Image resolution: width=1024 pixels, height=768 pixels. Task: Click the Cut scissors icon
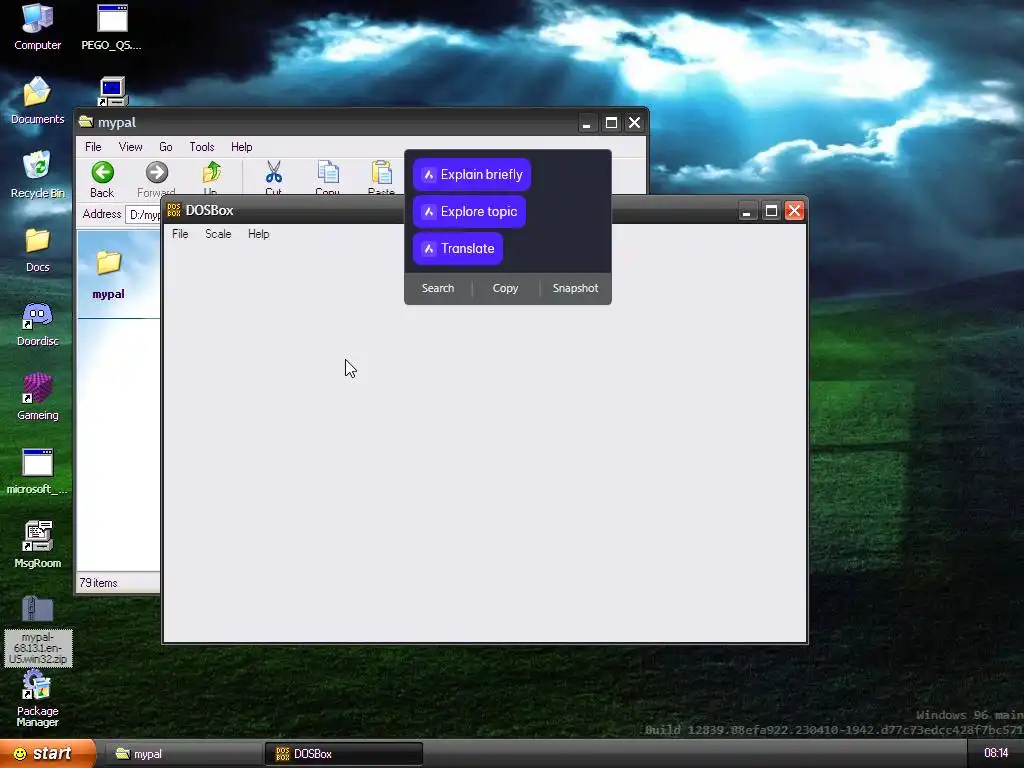point(274,178)
